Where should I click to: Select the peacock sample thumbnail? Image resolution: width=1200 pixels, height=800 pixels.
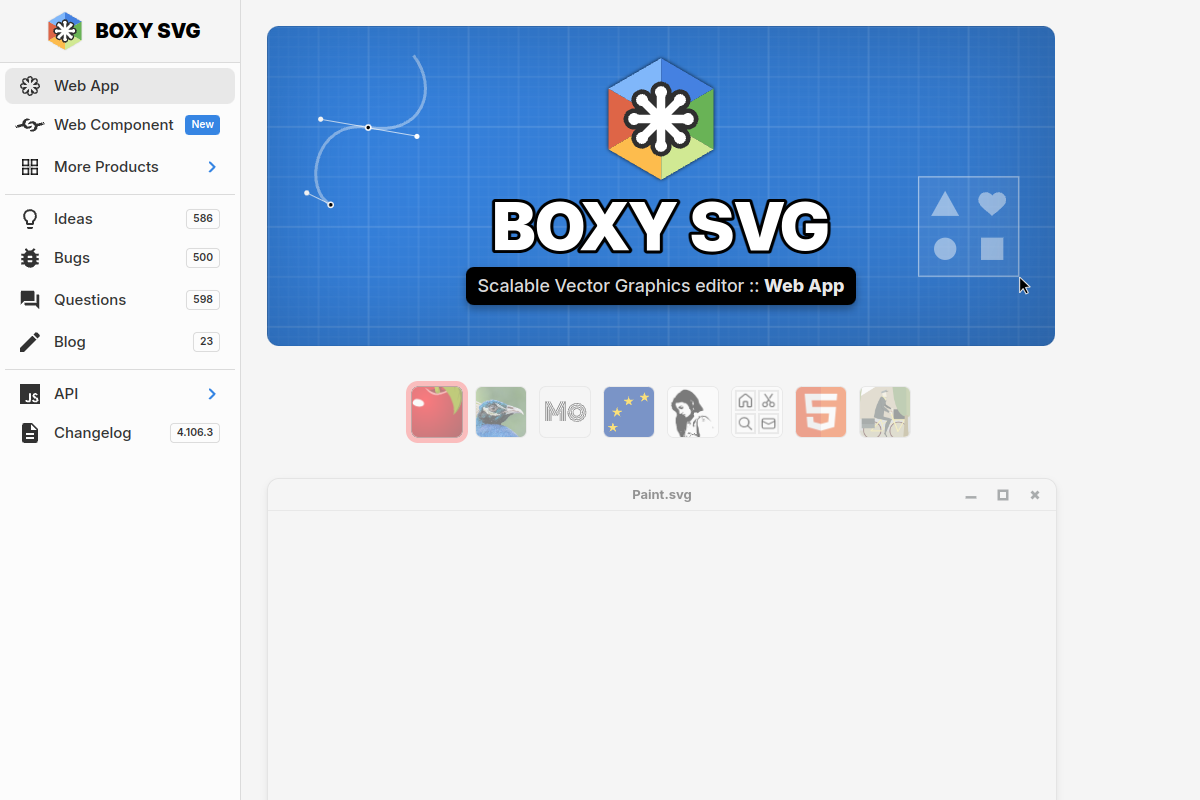pos(501,412)
